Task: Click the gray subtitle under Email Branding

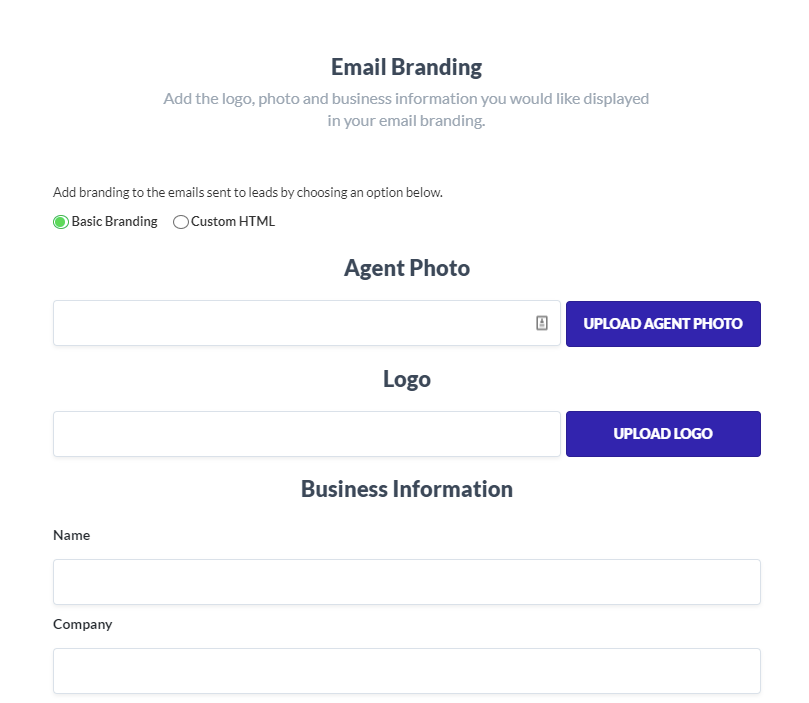Action: 406,99
